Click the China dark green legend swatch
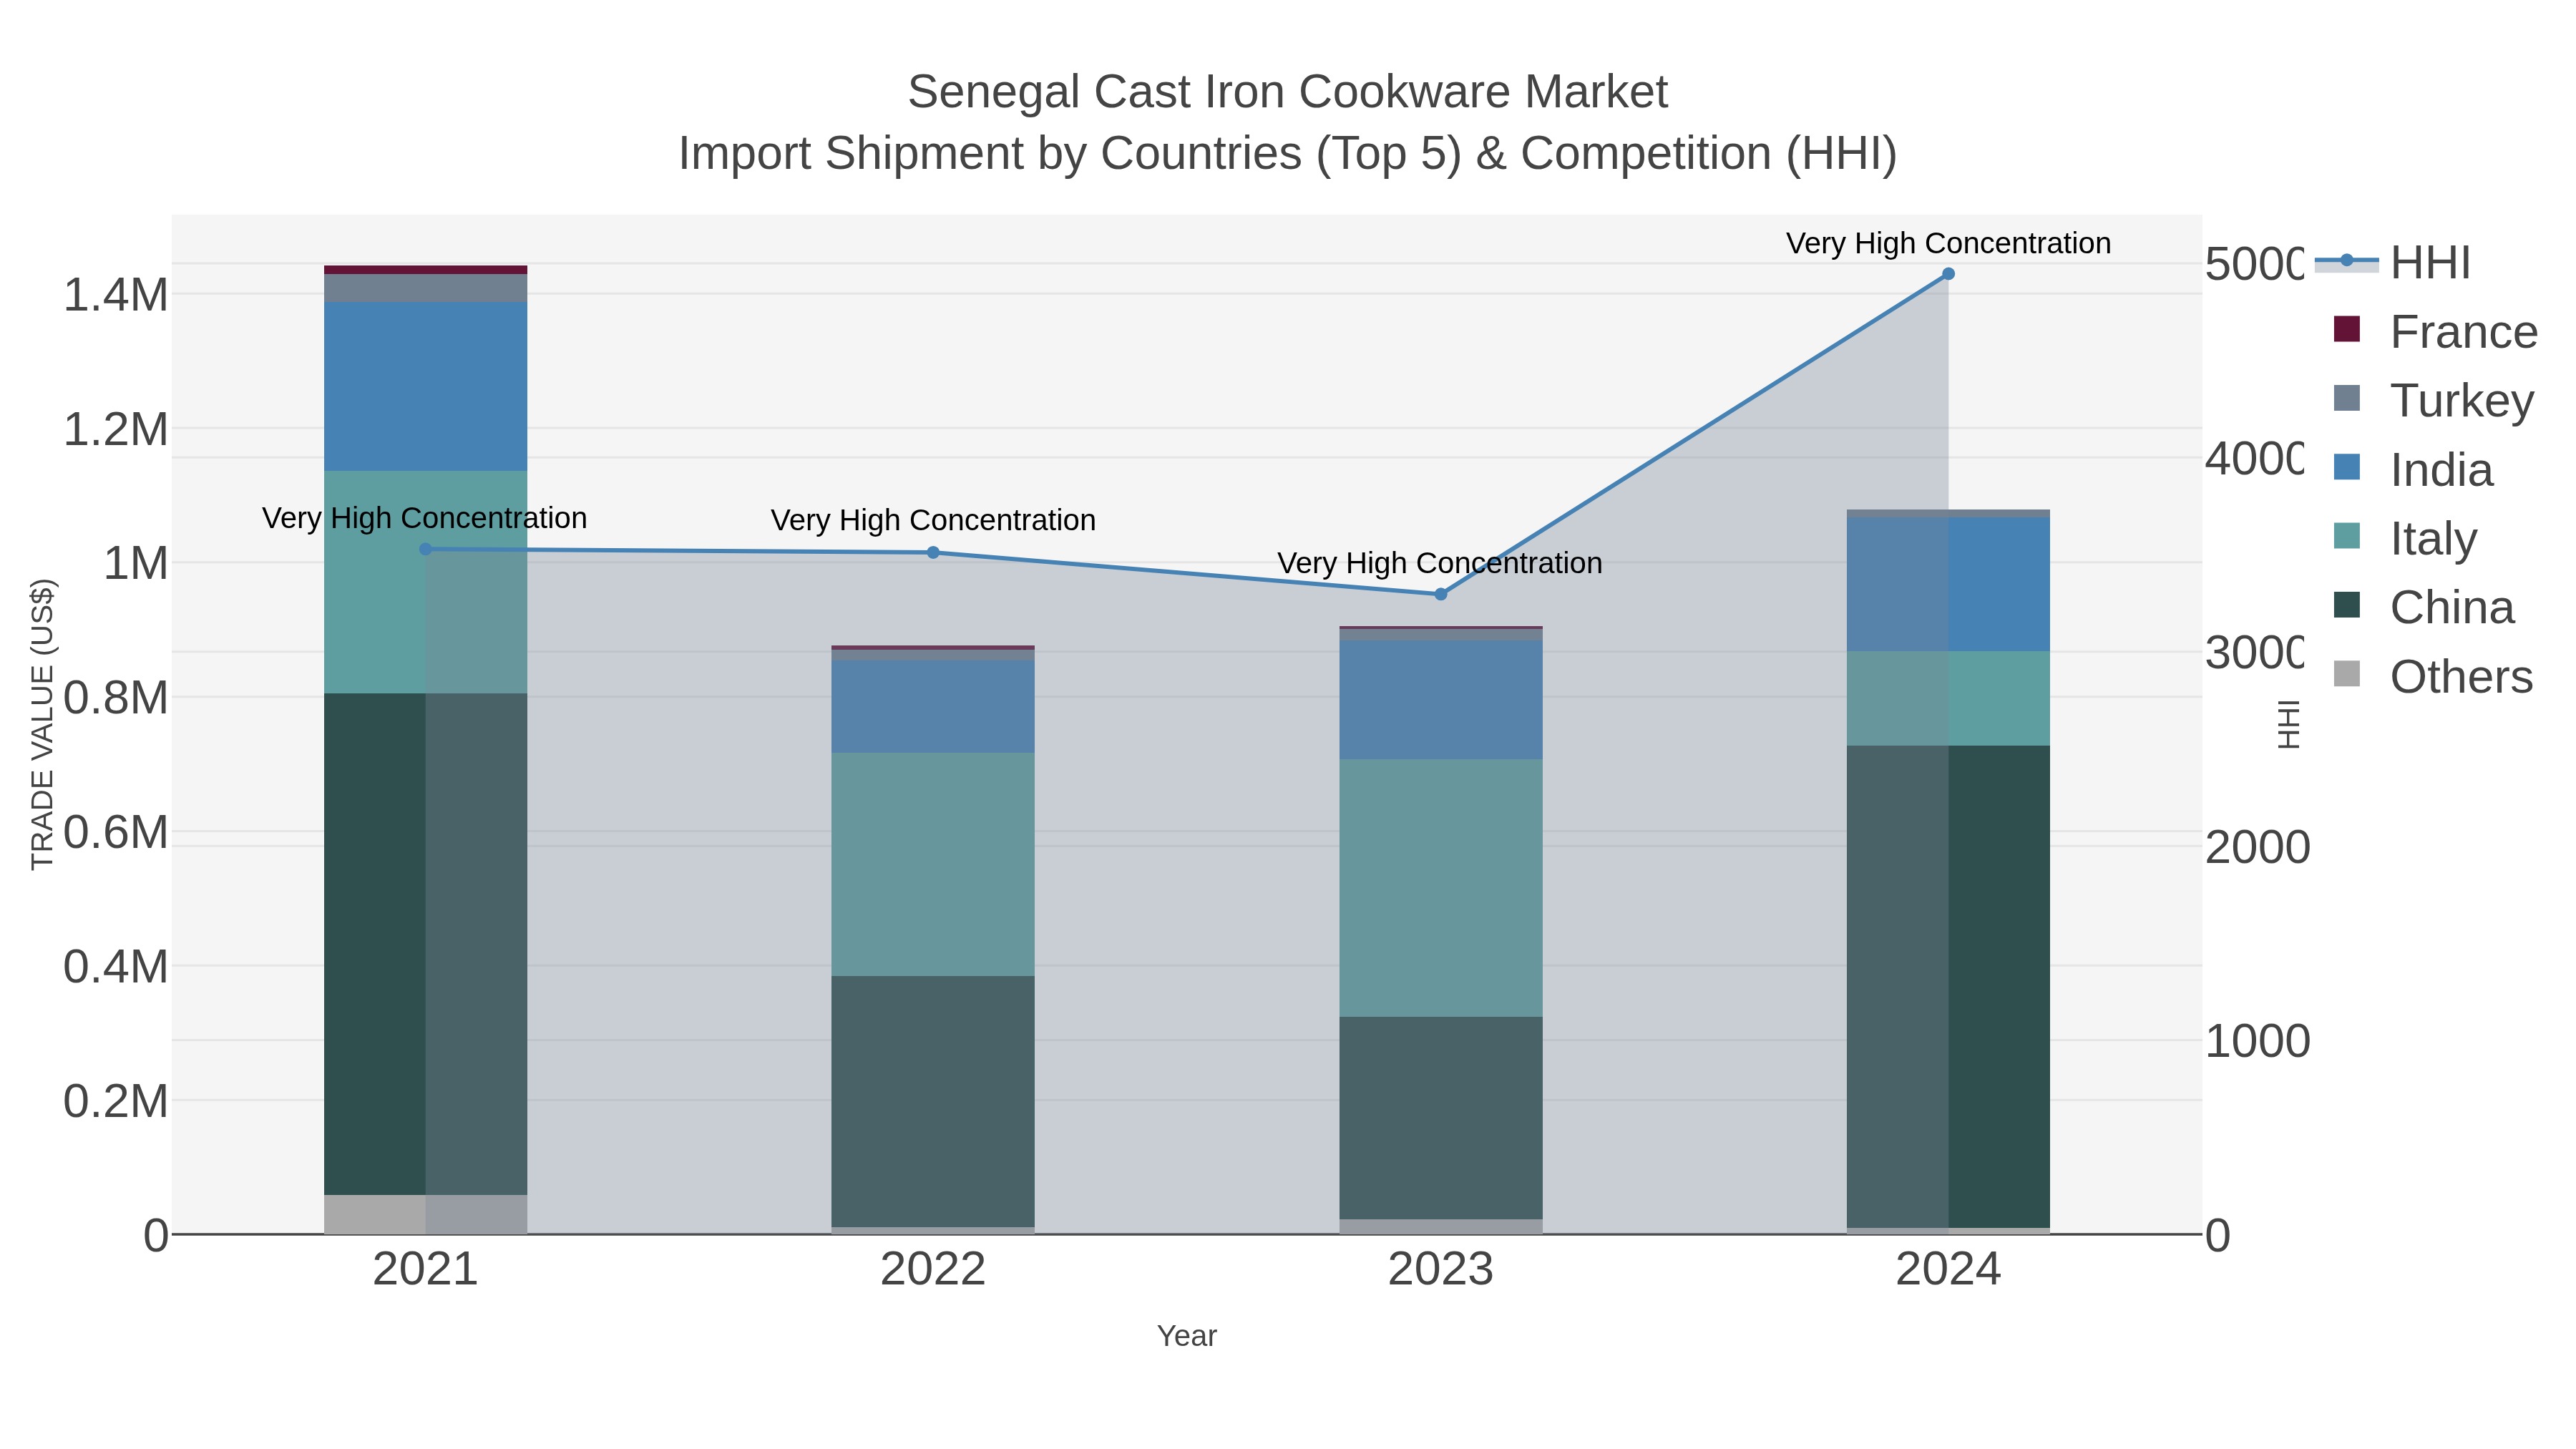Image resolution: width=2576 pixels, height=1449 pixels. click(x=2346, y=605)
